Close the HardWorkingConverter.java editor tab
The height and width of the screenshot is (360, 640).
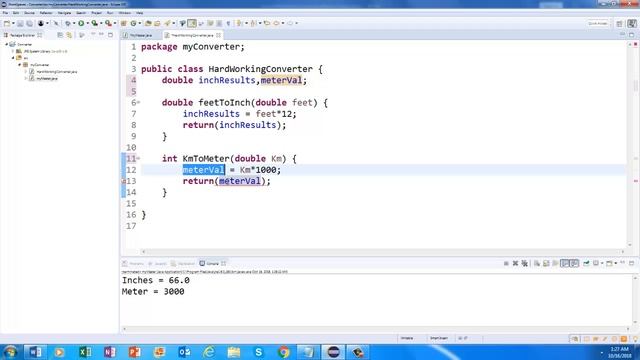pyautogui.click(x=218, y=35)
